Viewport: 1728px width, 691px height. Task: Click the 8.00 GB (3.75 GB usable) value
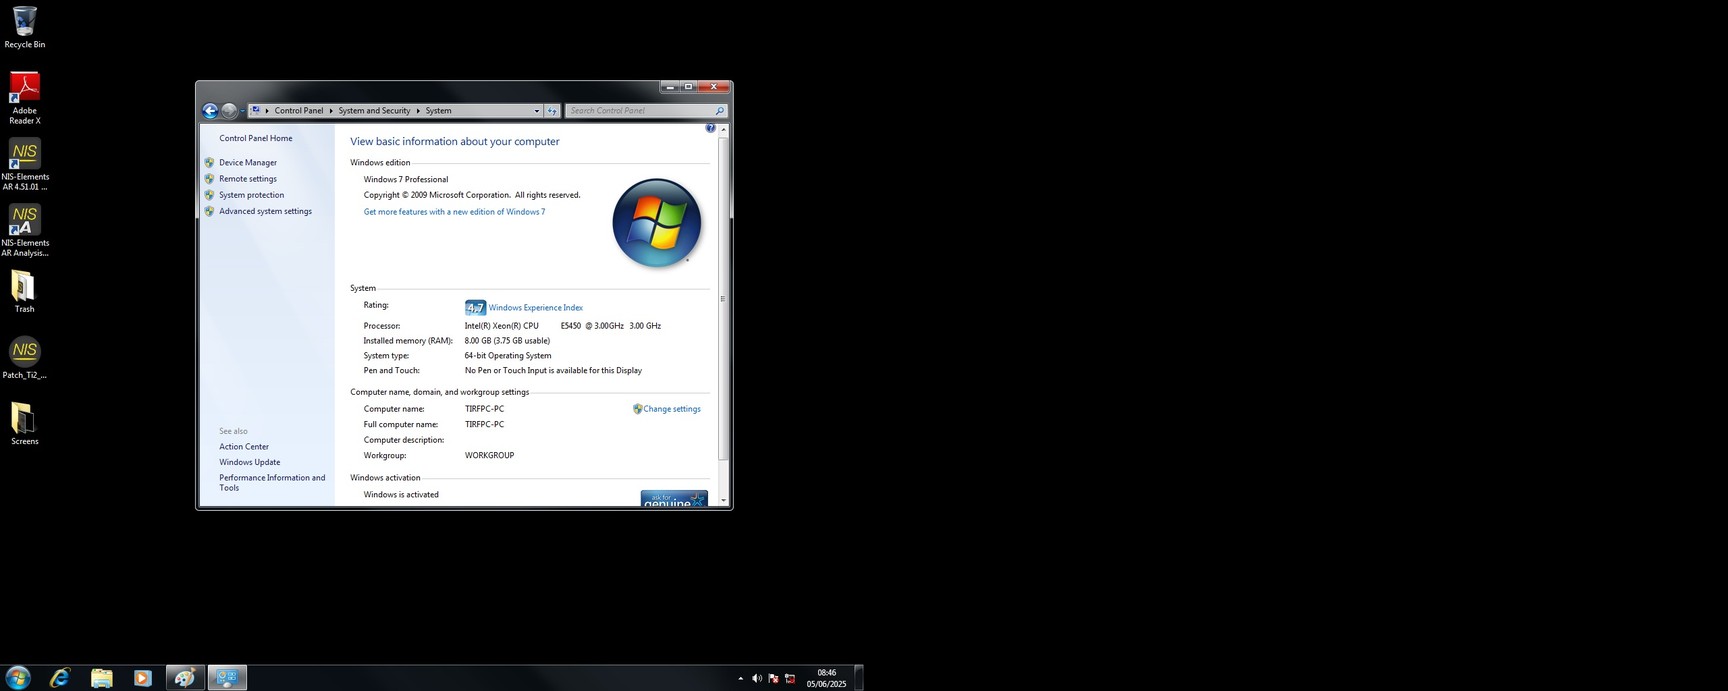coord(507,341)
